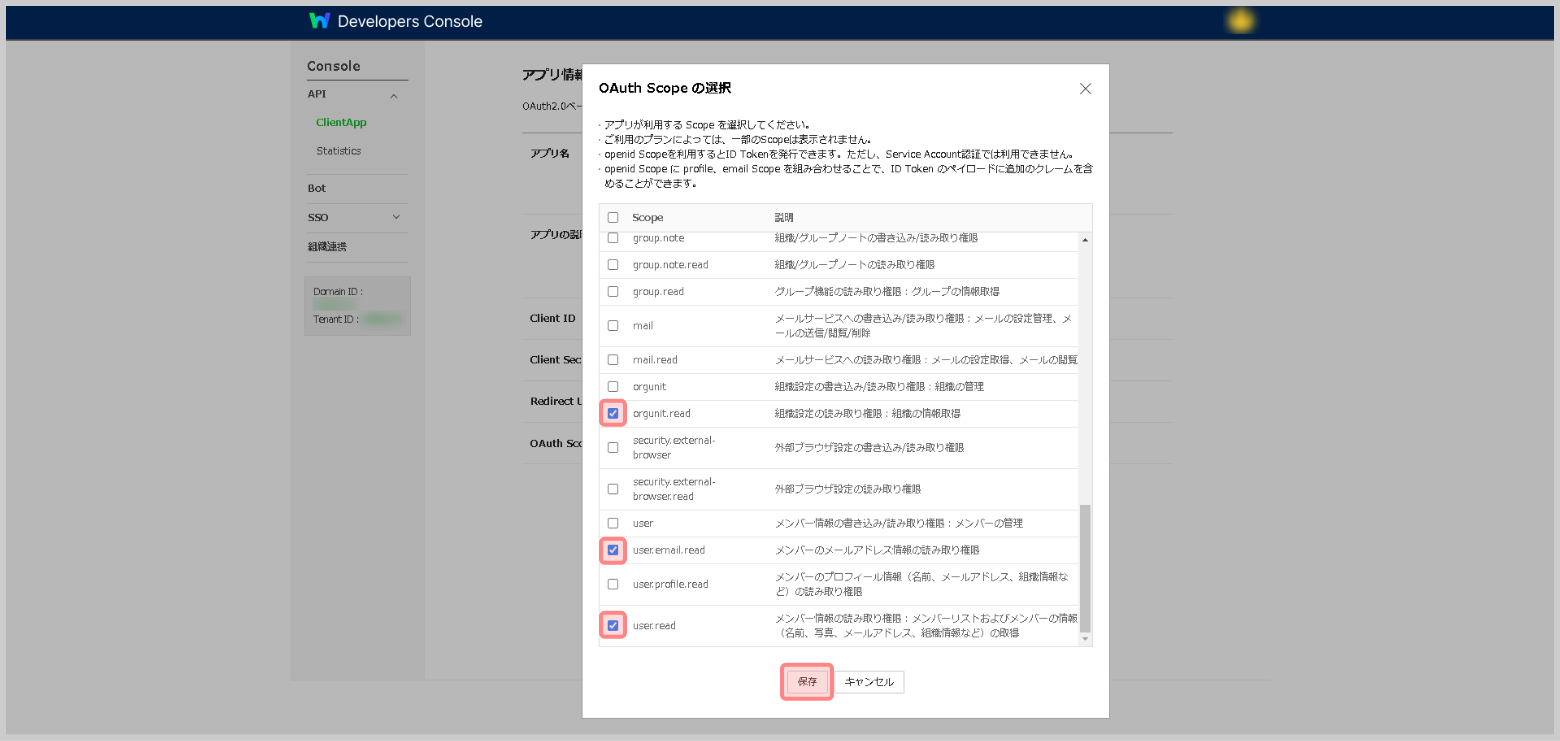
Task: Enable the group.note.read scope checkbox
Action: pyautogui.click(x=613, y=264)
